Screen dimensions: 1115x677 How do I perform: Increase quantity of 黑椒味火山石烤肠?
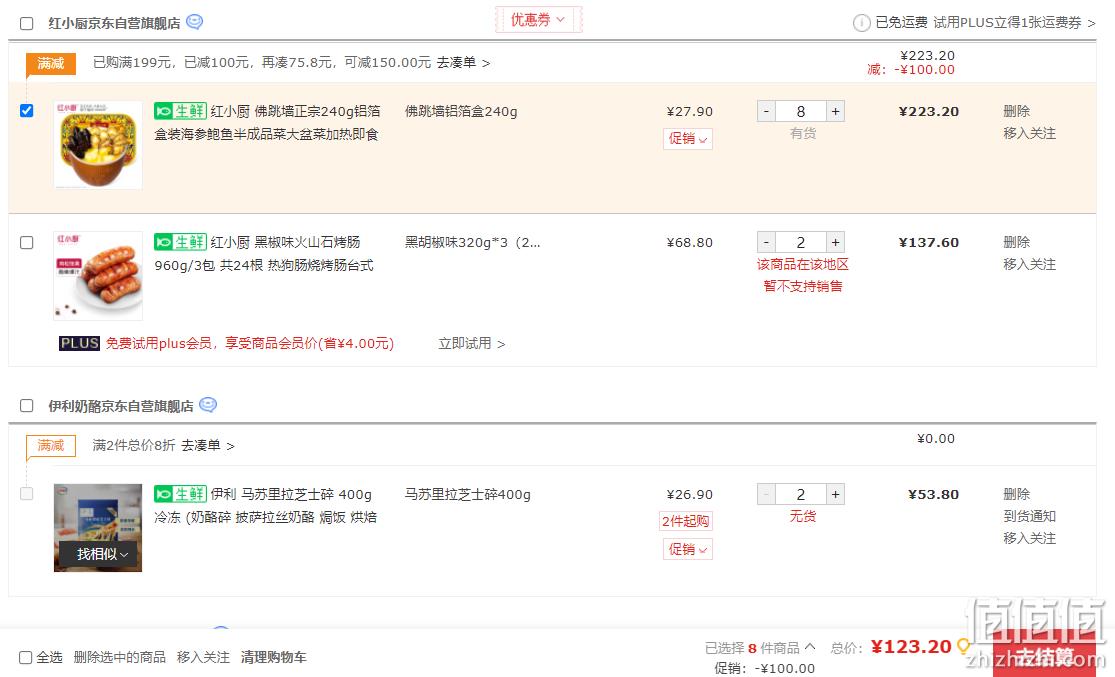tap(836, 242)
